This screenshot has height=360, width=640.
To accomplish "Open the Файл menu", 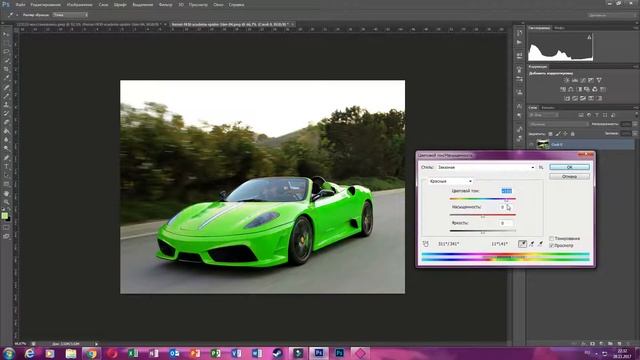I will pyautogui.click(x=20, y=5).
